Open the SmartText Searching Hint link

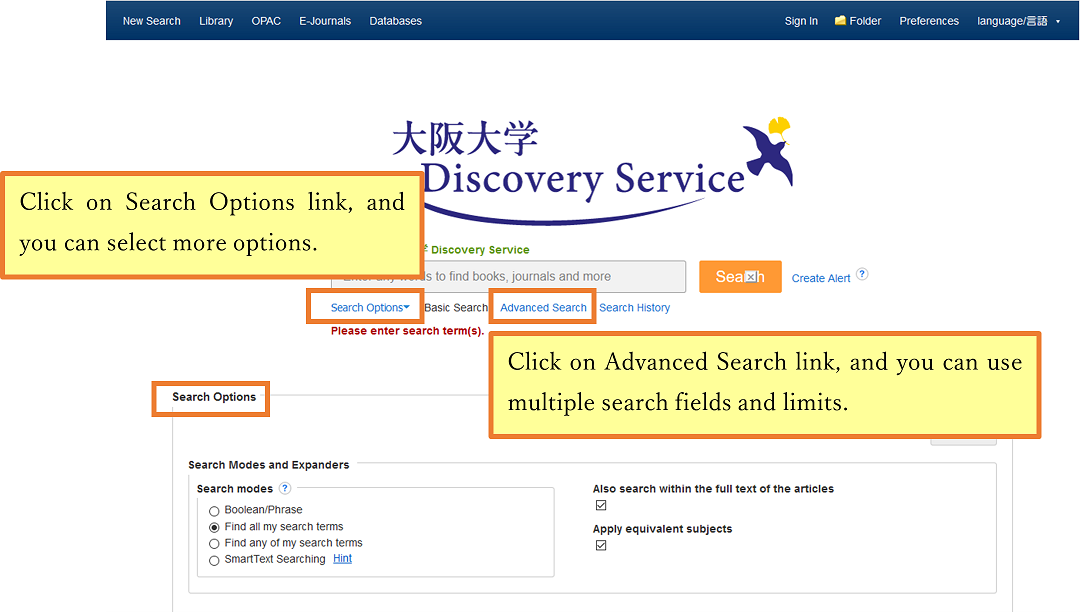click(x=342, y=558)
